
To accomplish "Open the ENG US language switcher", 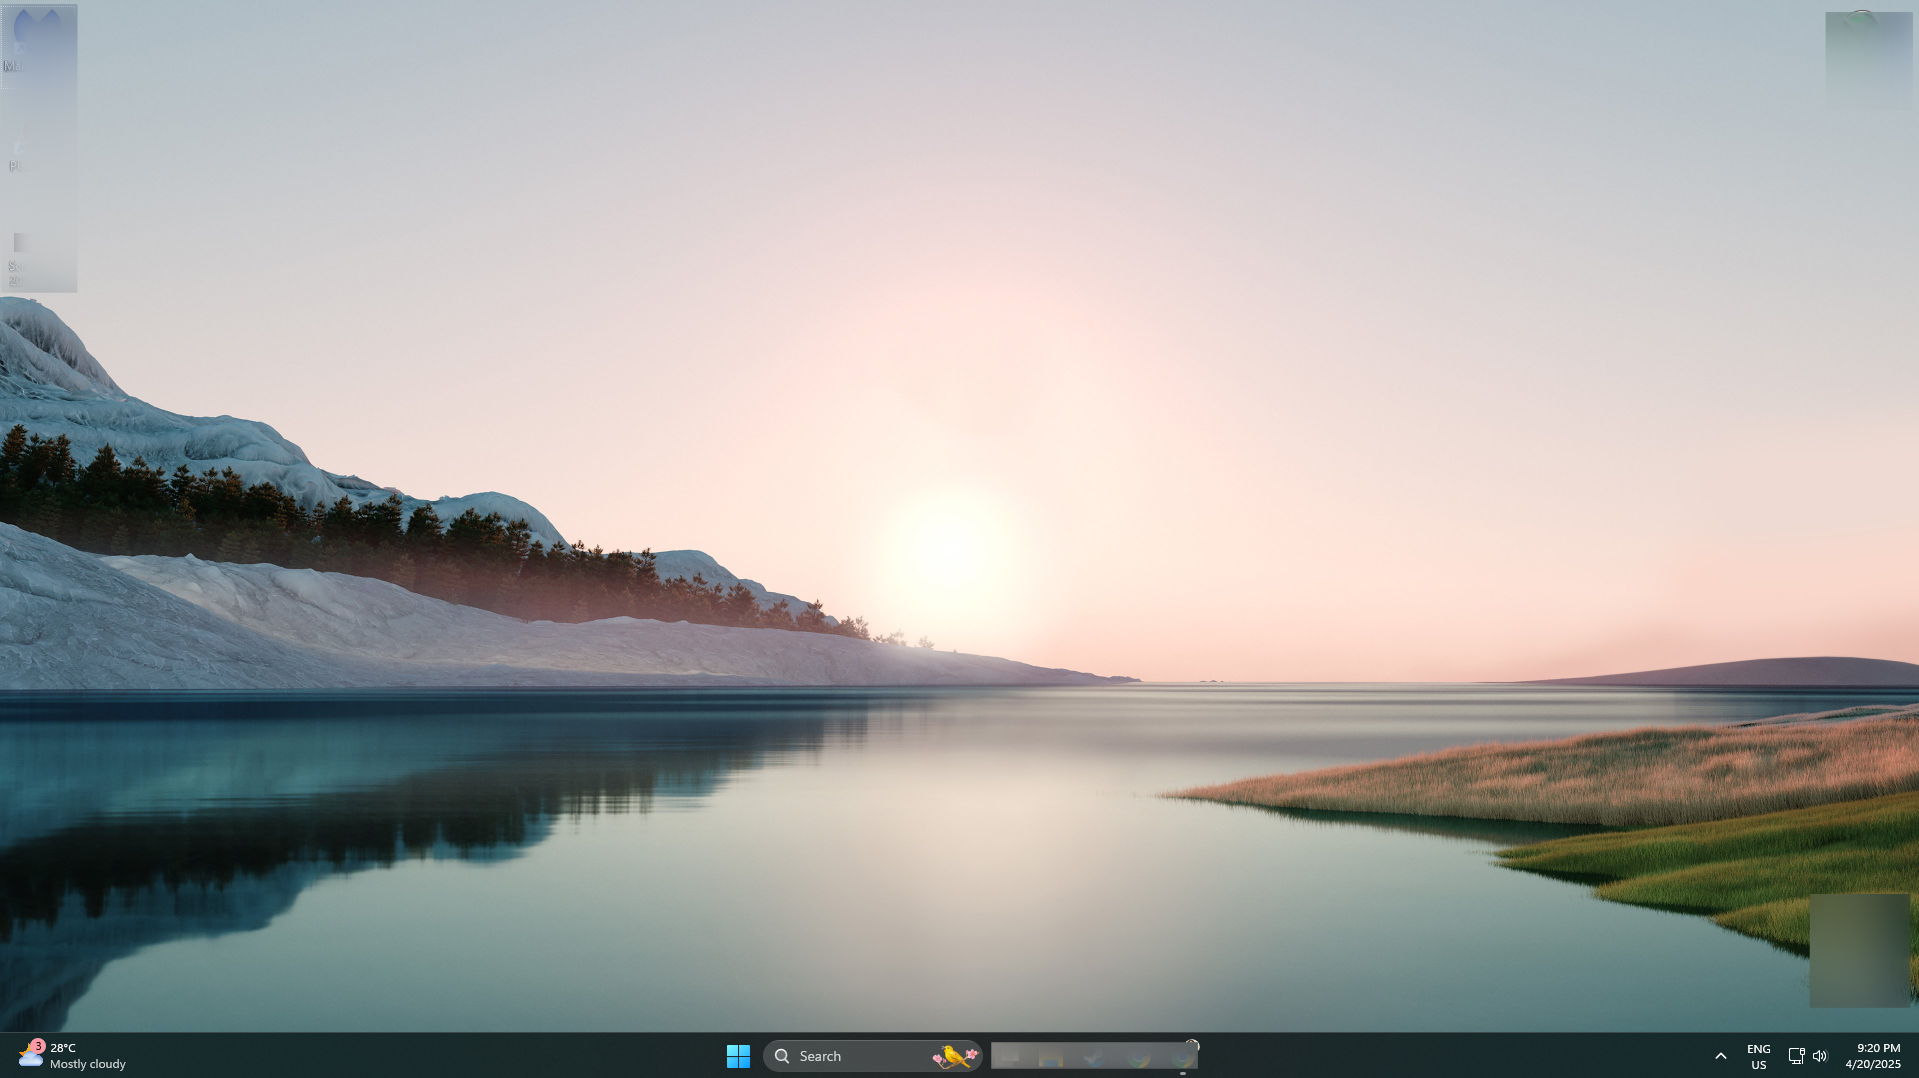I will 1759,1056.
